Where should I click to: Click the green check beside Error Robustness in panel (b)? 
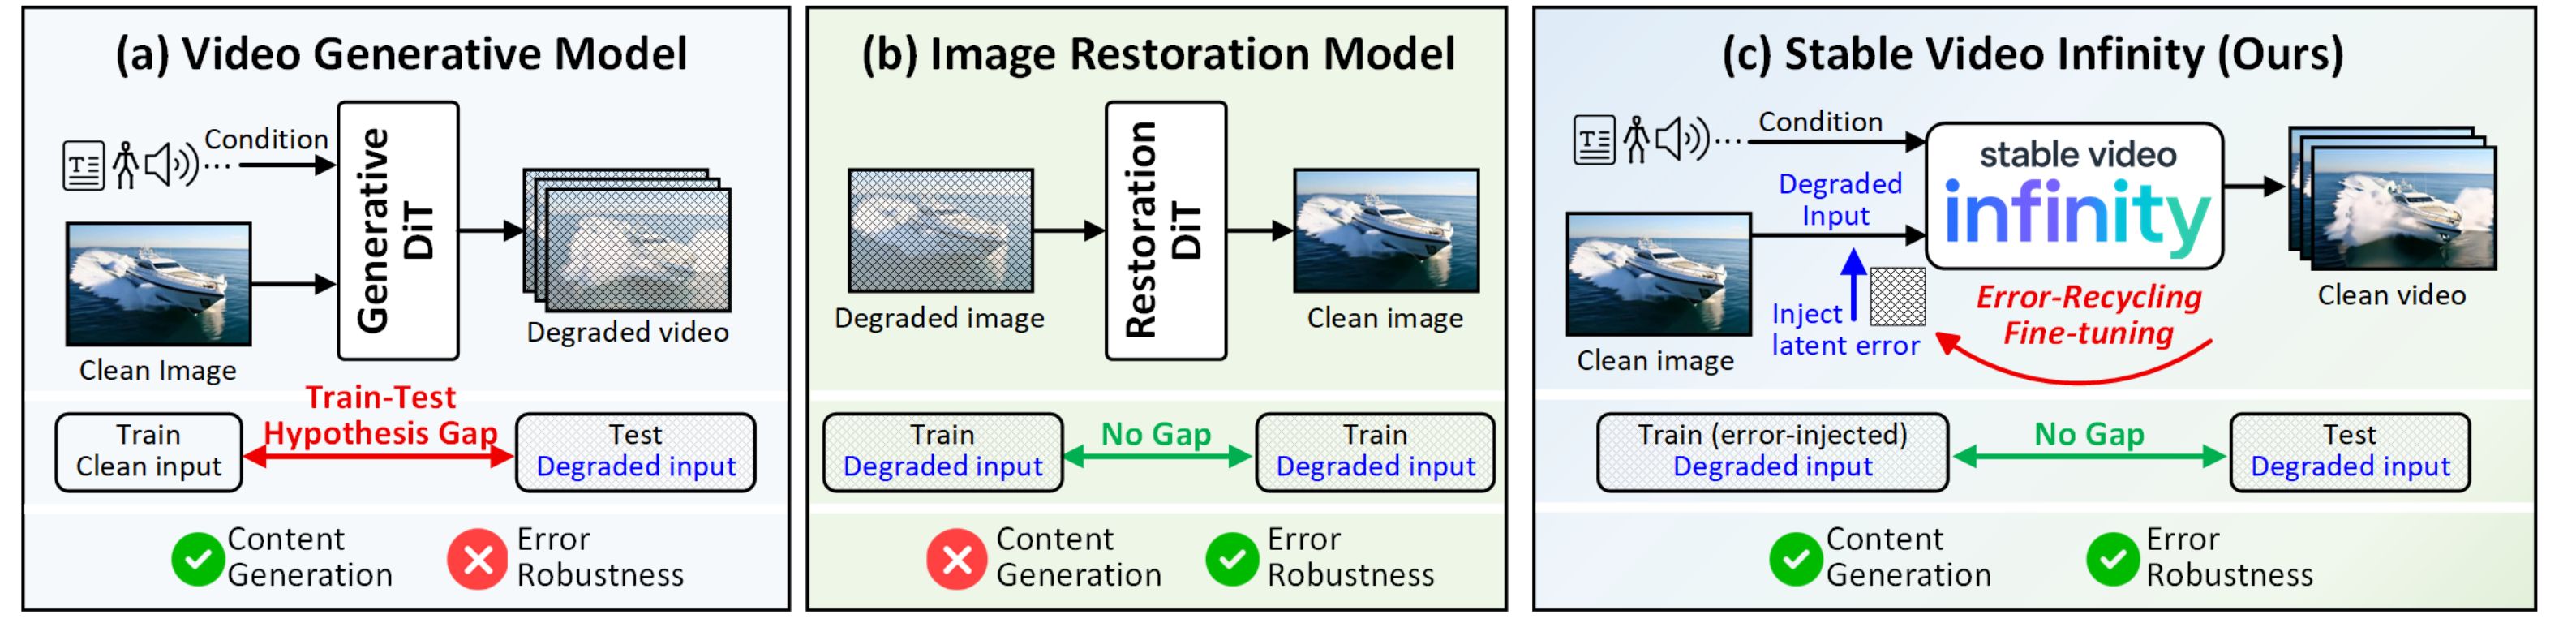coord(1232,559)
